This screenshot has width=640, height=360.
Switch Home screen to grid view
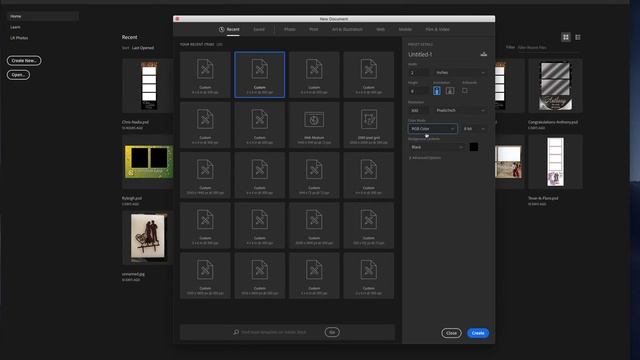(x=566, y=37)
